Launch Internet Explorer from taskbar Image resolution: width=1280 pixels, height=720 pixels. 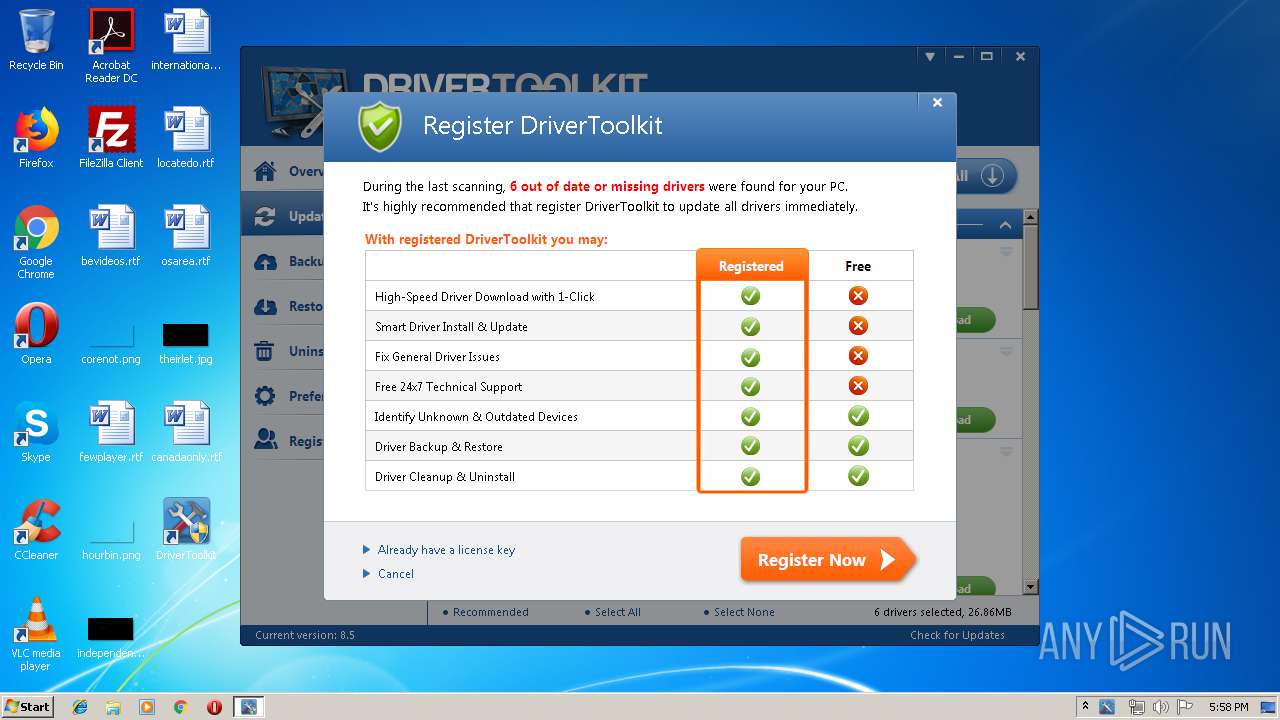tap(80, 707)
